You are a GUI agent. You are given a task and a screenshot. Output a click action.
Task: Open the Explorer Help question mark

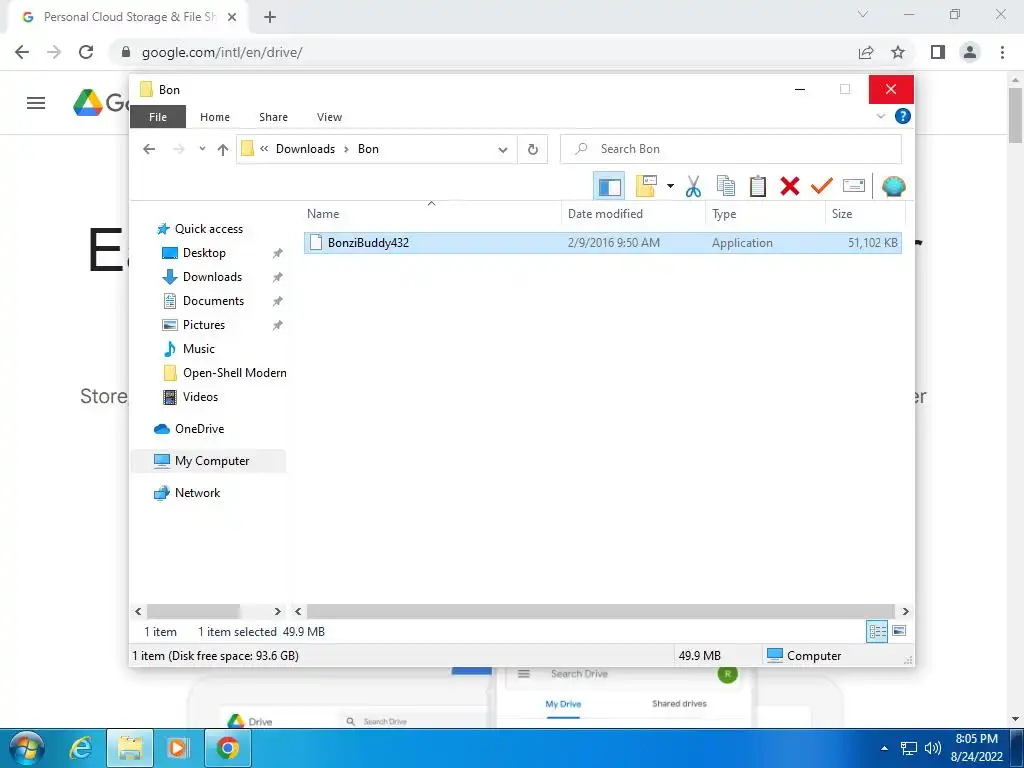pos(903,116)
